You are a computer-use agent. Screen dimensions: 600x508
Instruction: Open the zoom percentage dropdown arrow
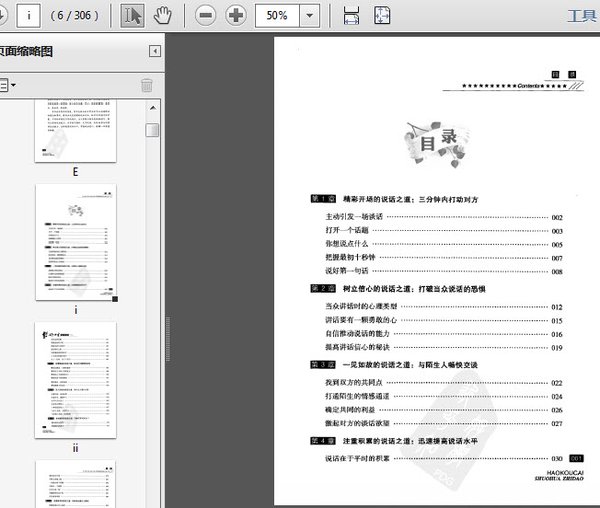tap(311, 16)
